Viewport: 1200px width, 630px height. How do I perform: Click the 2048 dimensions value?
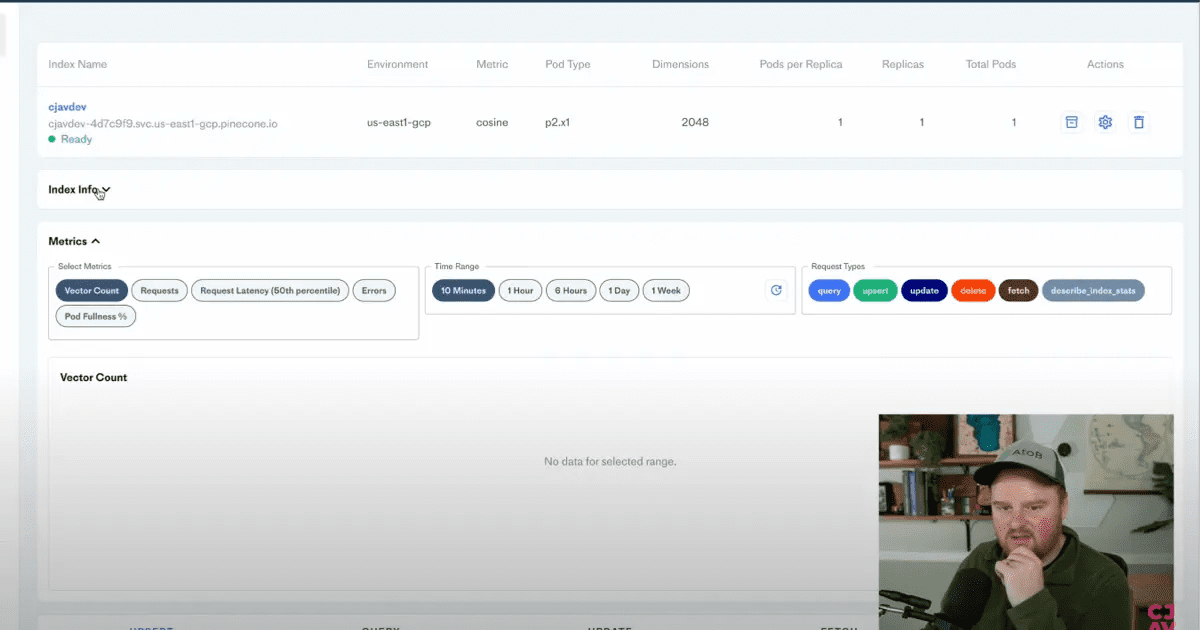695,122
